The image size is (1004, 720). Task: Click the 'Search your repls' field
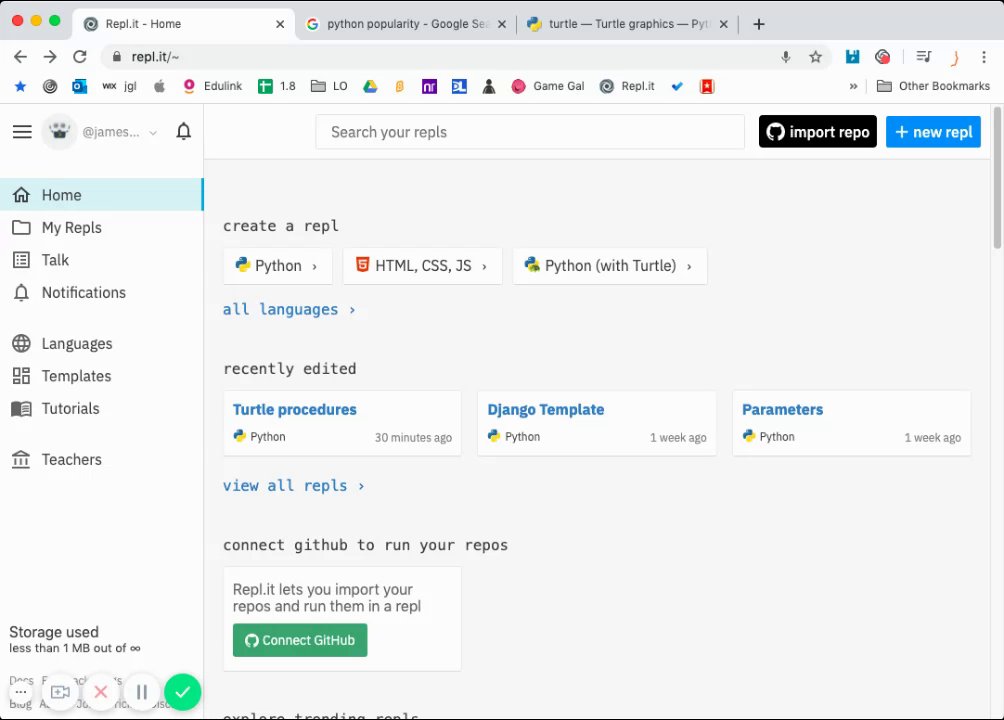pyautogui.click(x=529, y=132)
